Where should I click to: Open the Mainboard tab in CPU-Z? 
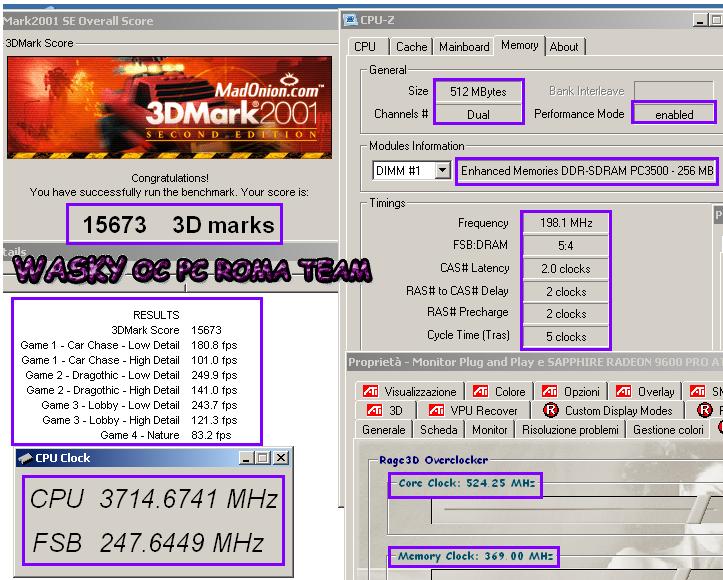point(464,47)
